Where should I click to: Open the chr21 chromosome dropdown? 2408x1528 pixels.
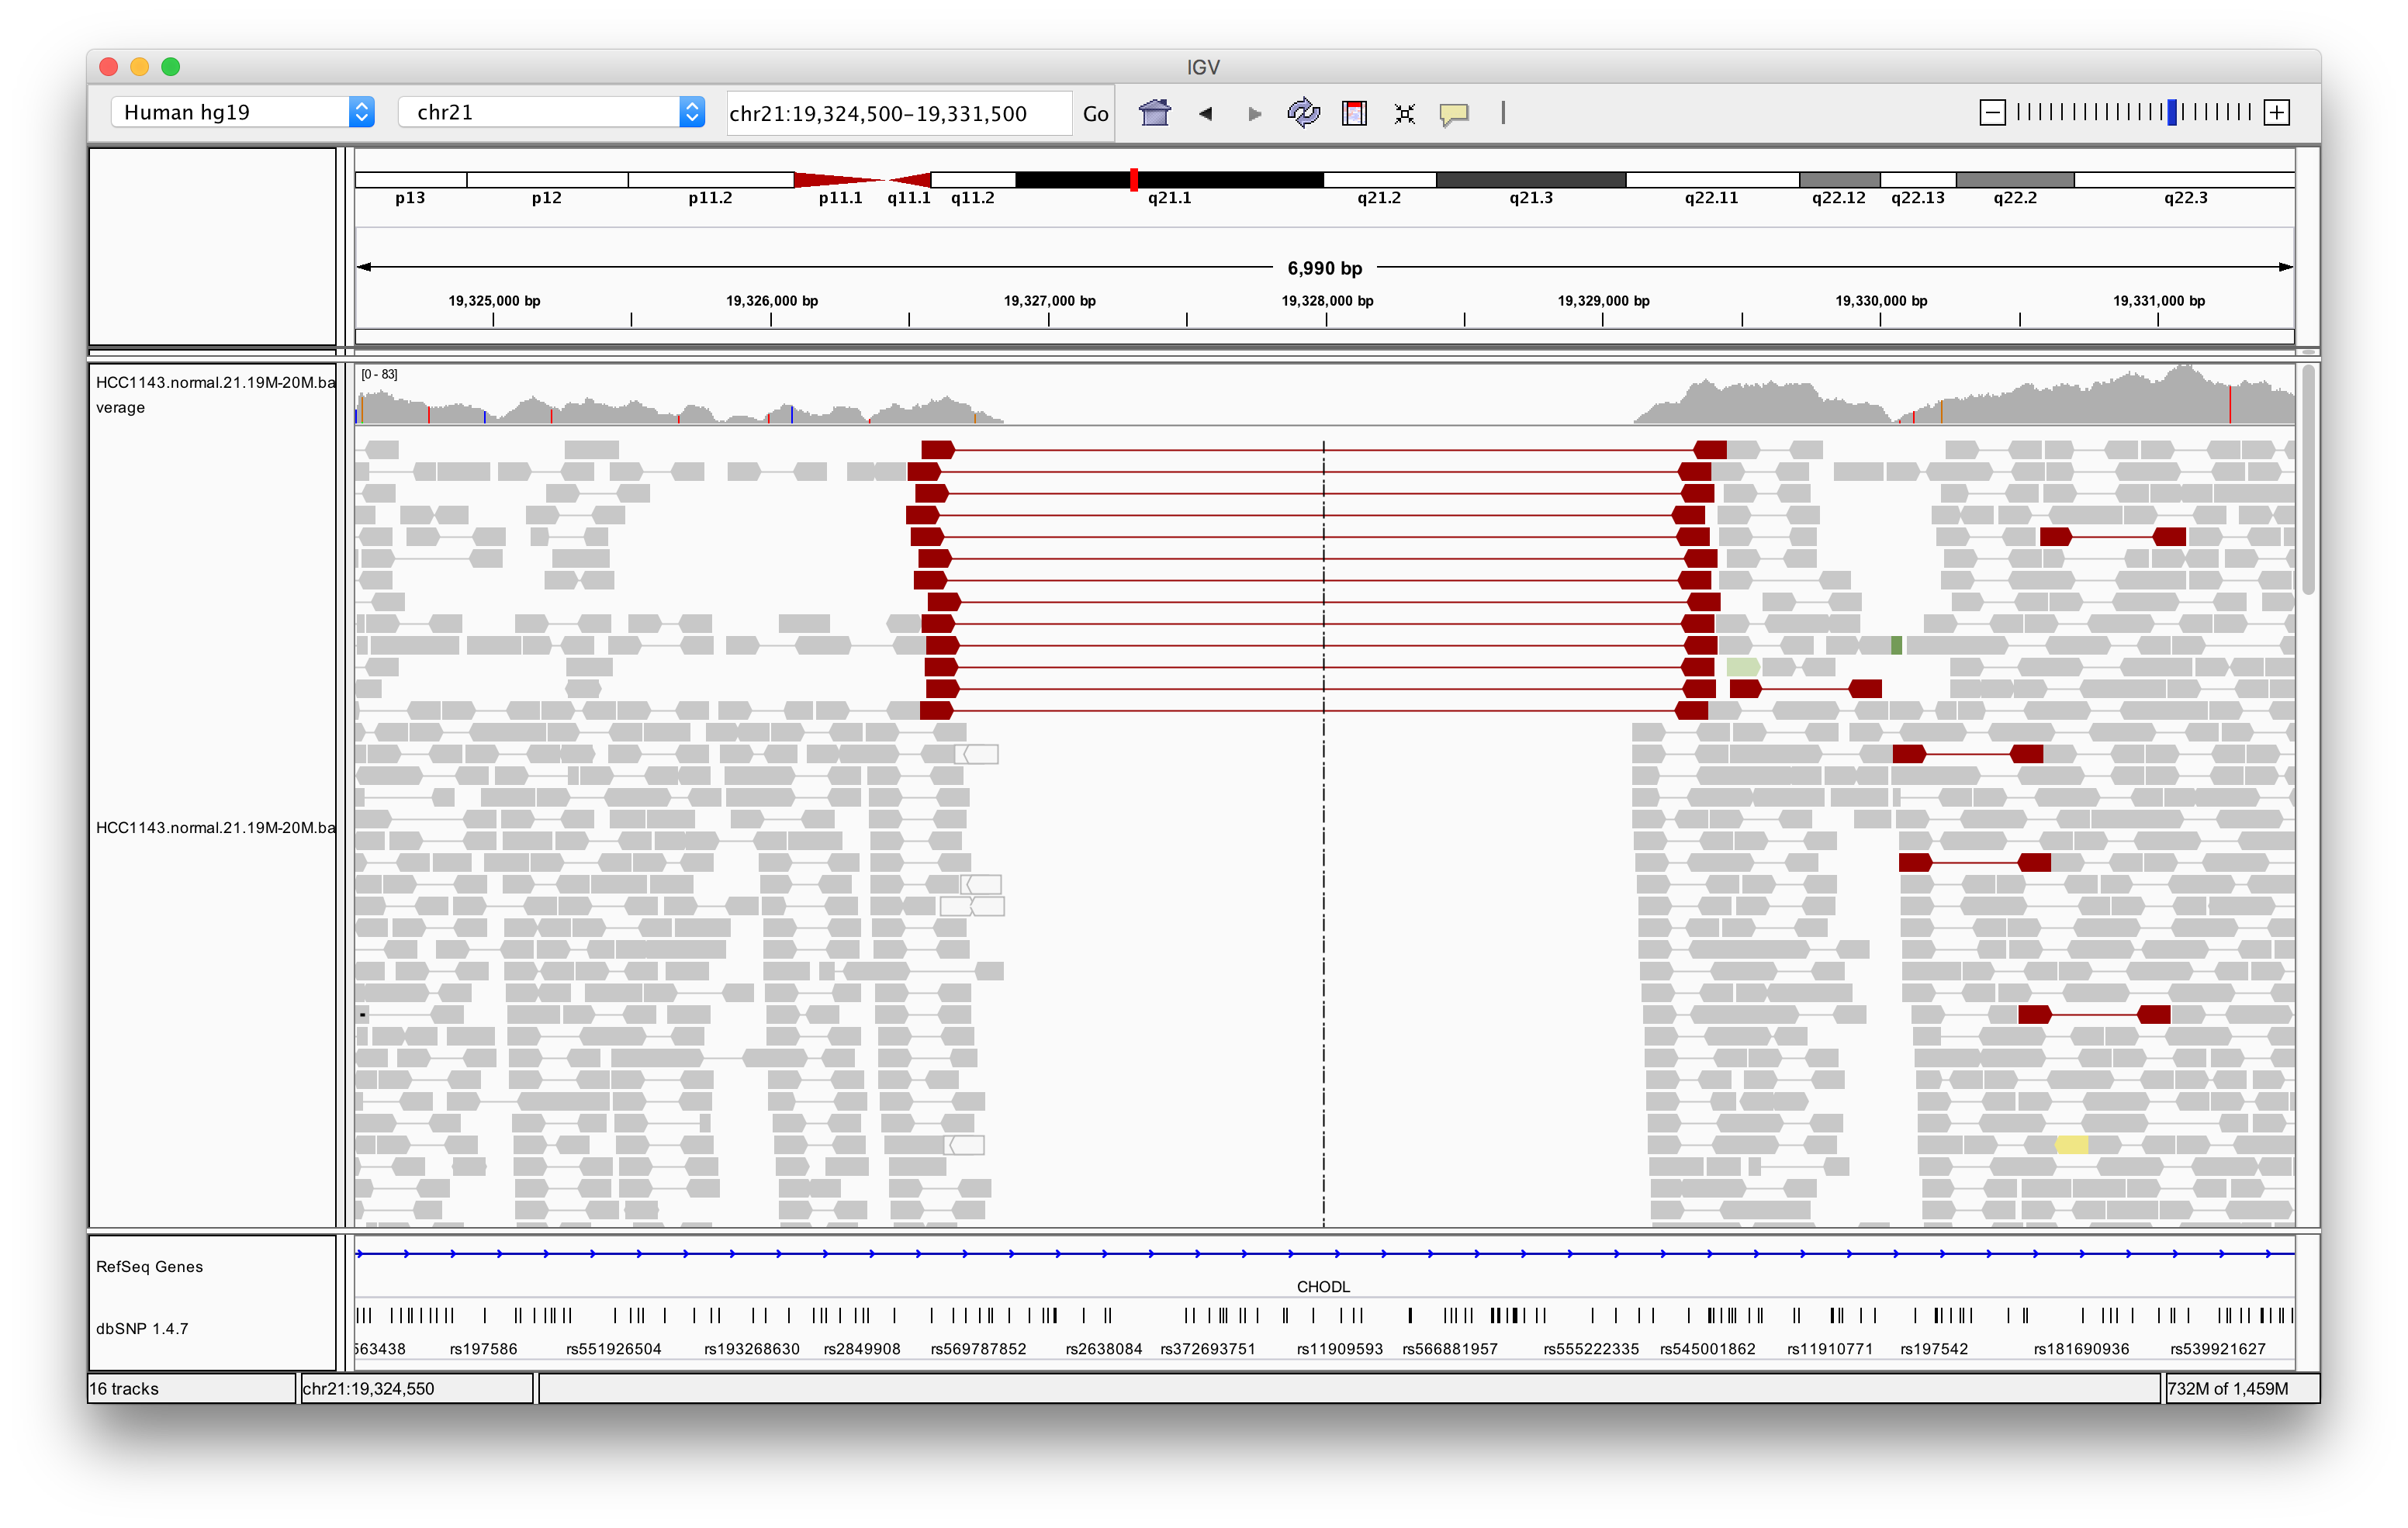(x=551, y=112)
